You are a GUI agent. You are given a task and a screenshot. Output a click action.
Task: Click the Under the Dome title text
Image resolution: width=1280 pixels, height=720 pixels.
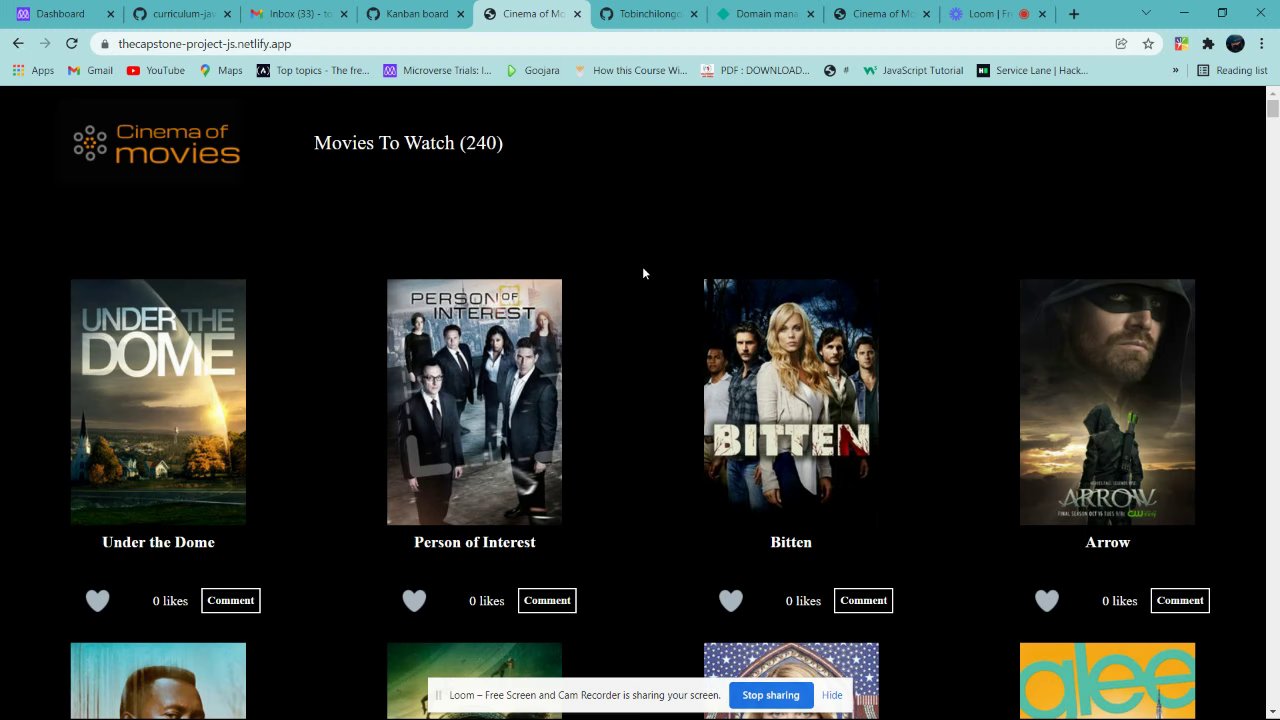click(158, 542)
